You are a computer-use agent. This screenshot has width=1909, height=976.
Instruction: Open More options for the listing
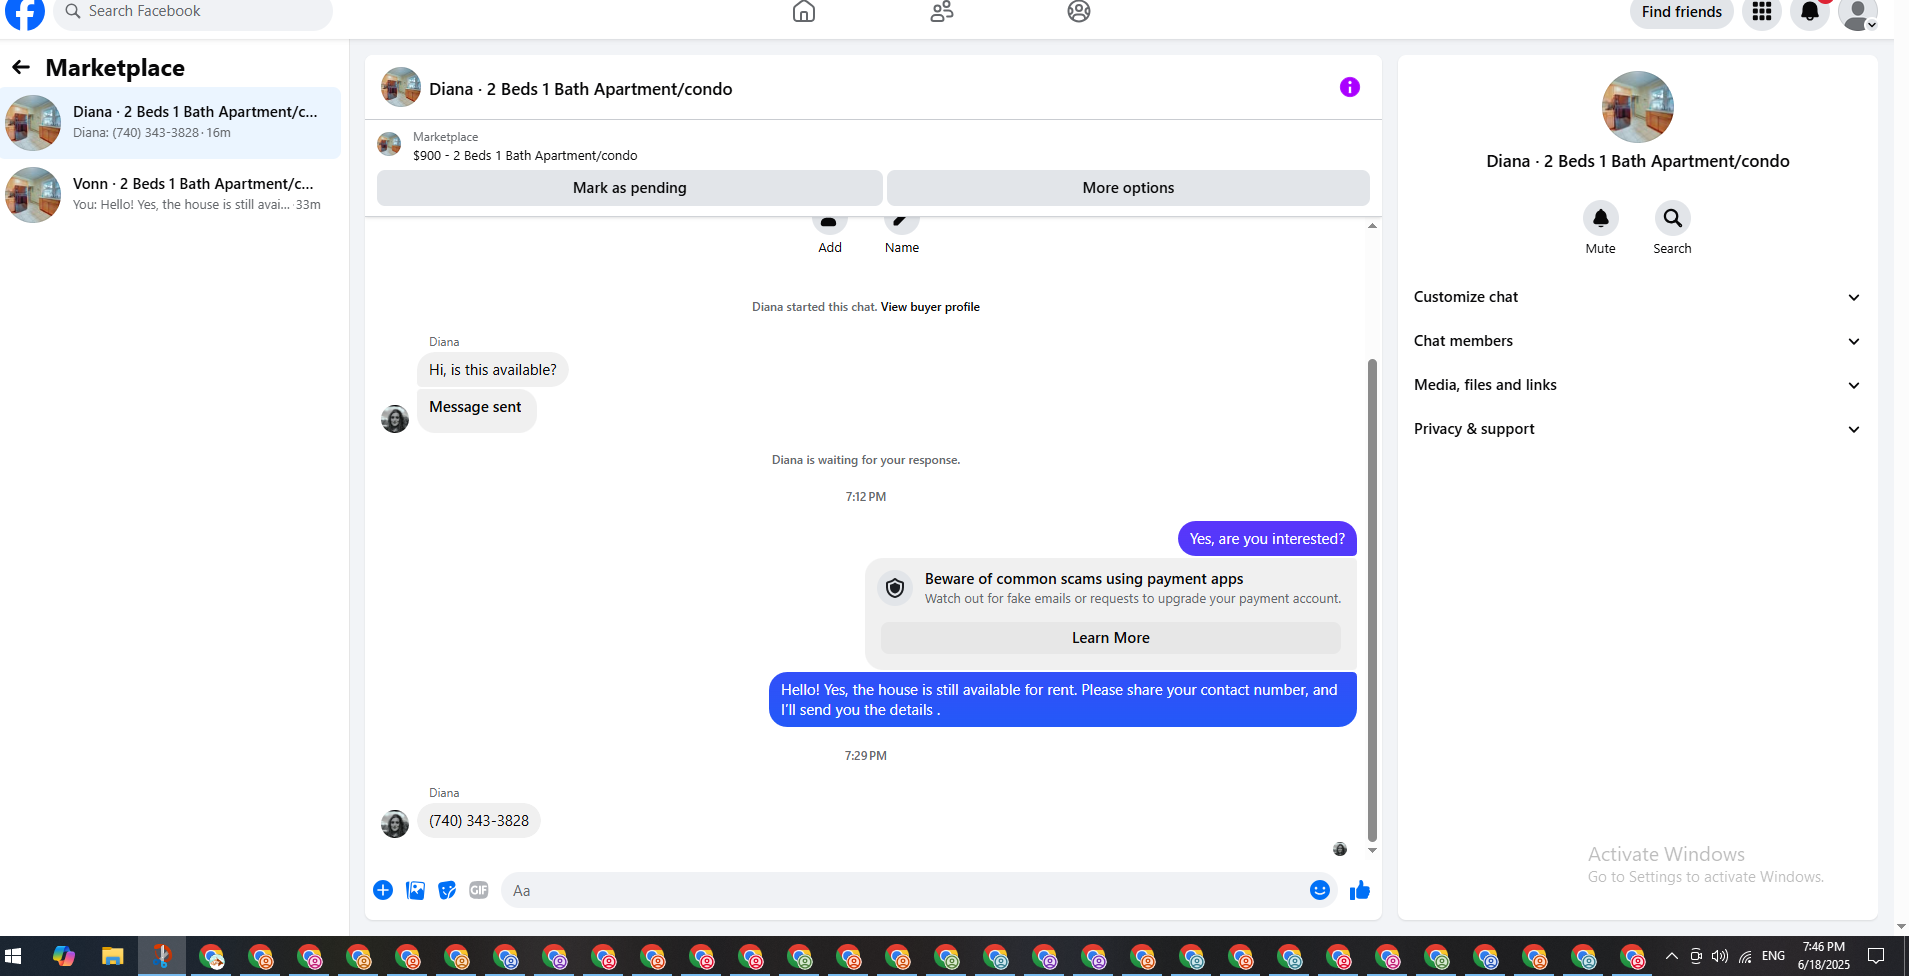tap(1128, 188)
